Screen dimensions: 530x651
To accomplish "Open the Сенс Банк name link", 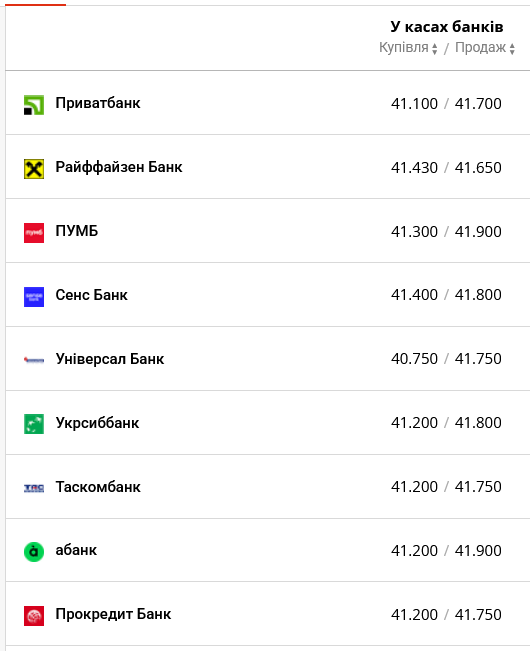I will (92, 295).
